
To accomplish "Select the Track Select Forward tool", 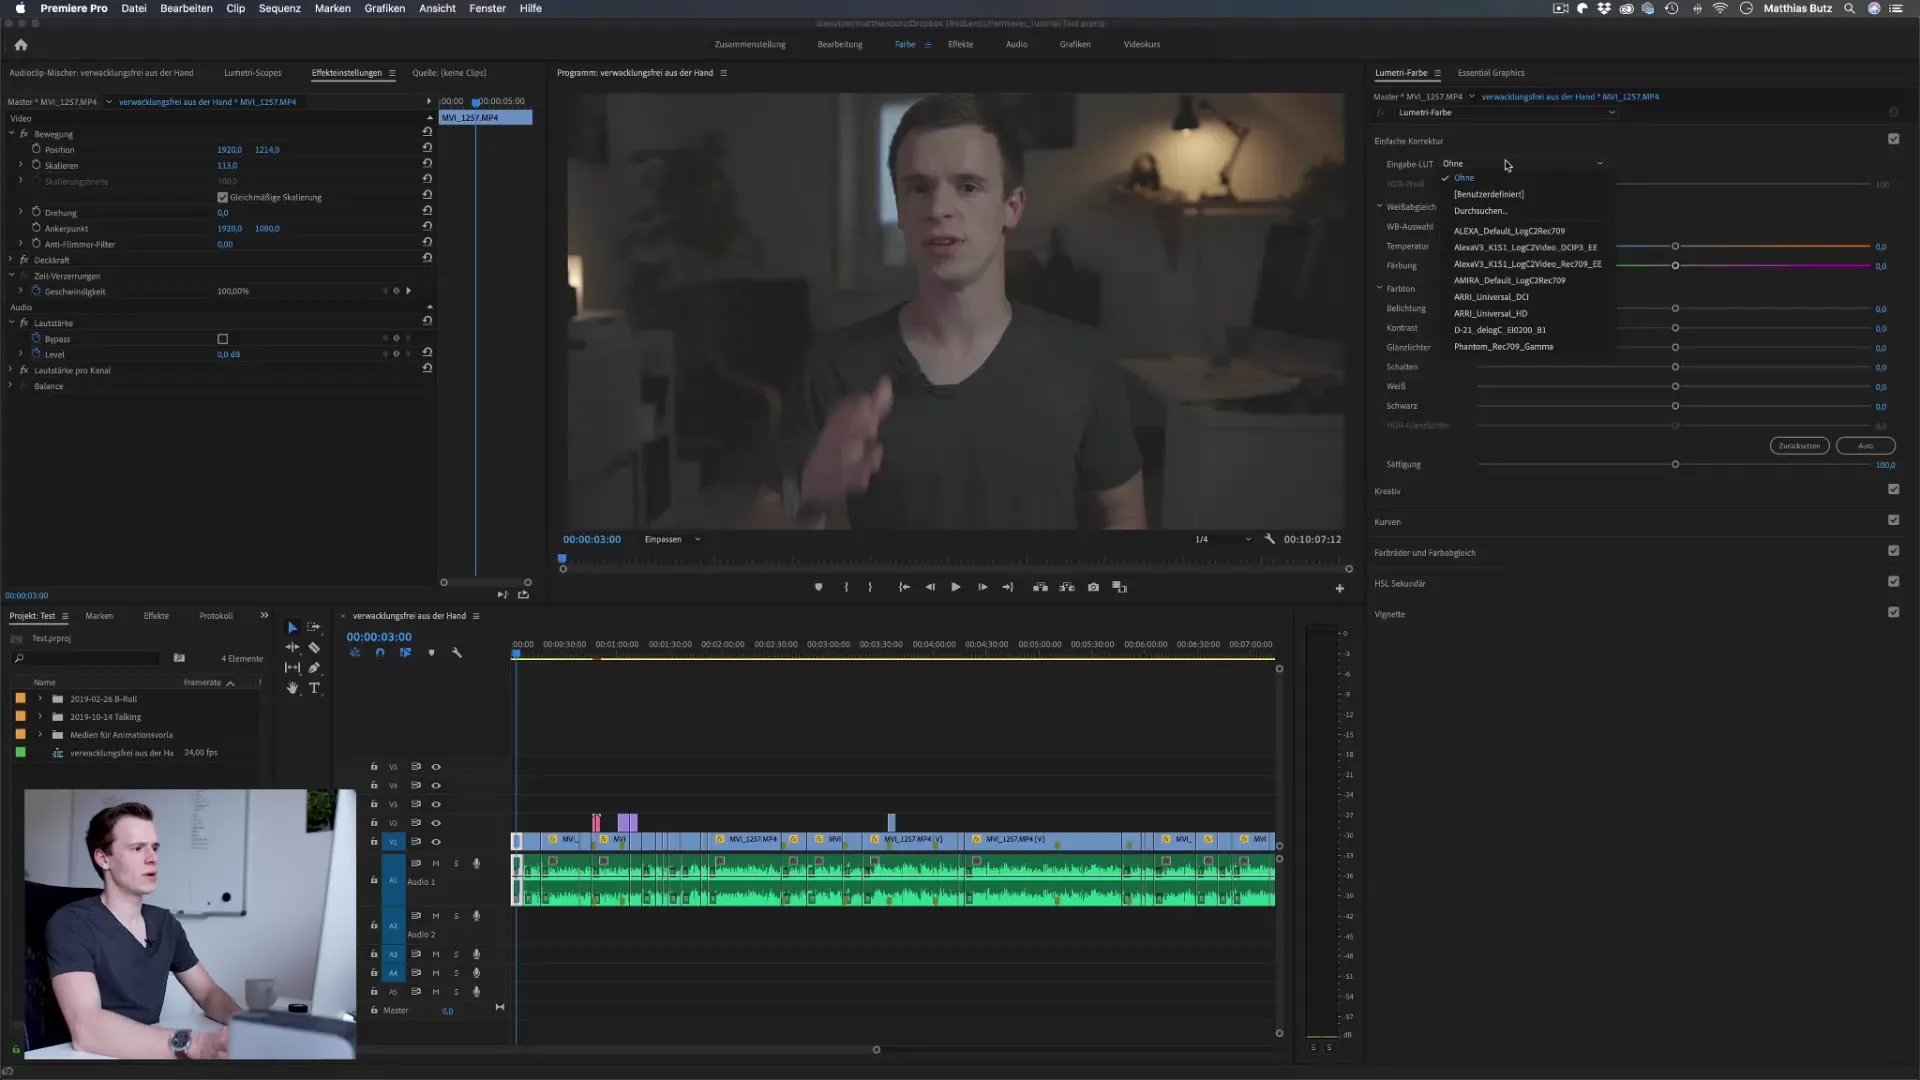I will click(x=314, y=627).
